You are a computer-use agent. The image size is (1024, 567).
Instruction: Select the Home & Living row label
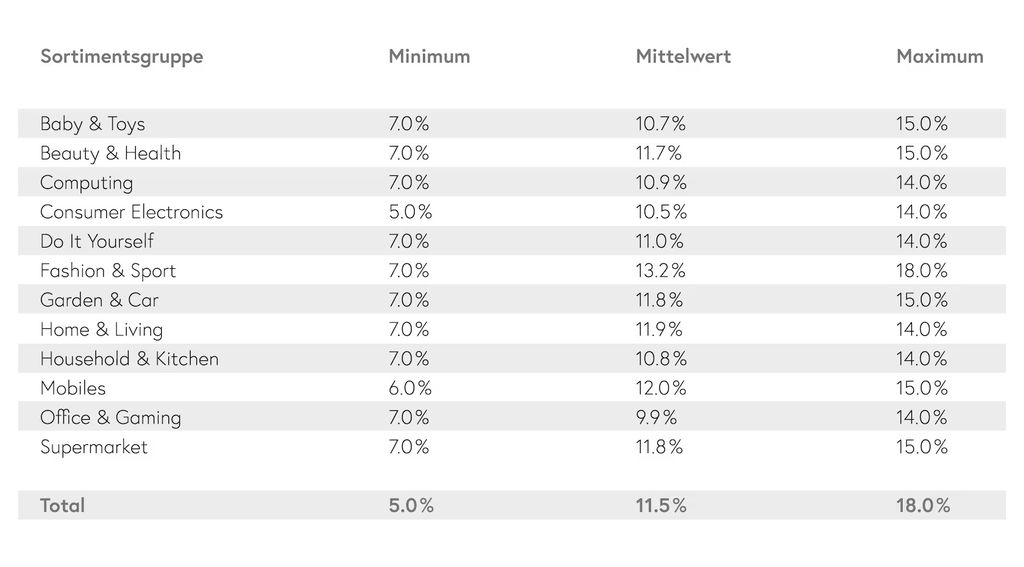[101, 329]
